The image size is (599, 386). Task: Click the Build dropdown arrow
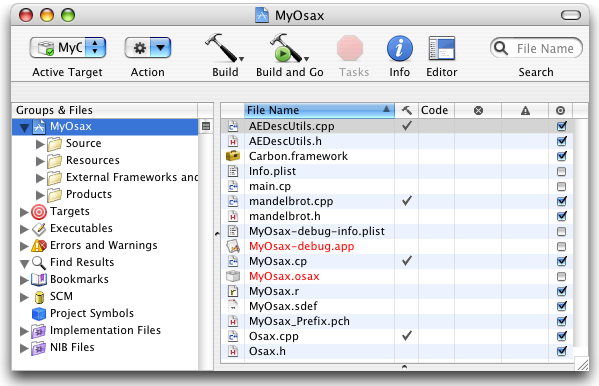pos(241,59)
